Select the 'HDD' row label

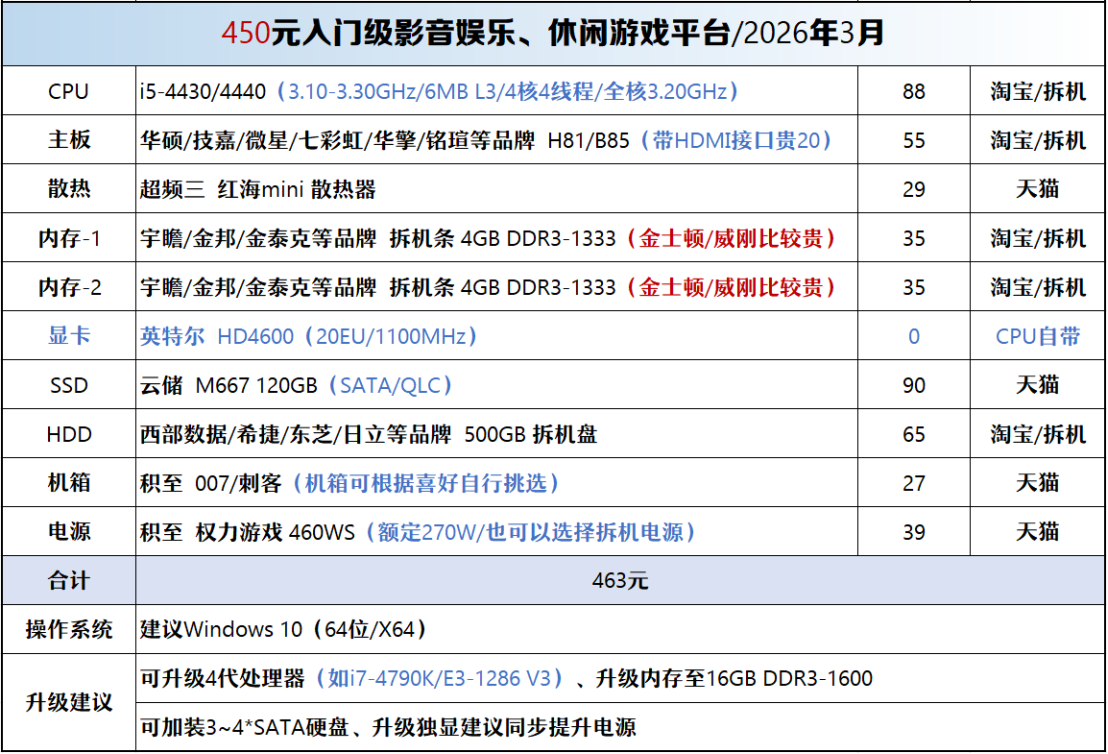[x=69, y=434]
